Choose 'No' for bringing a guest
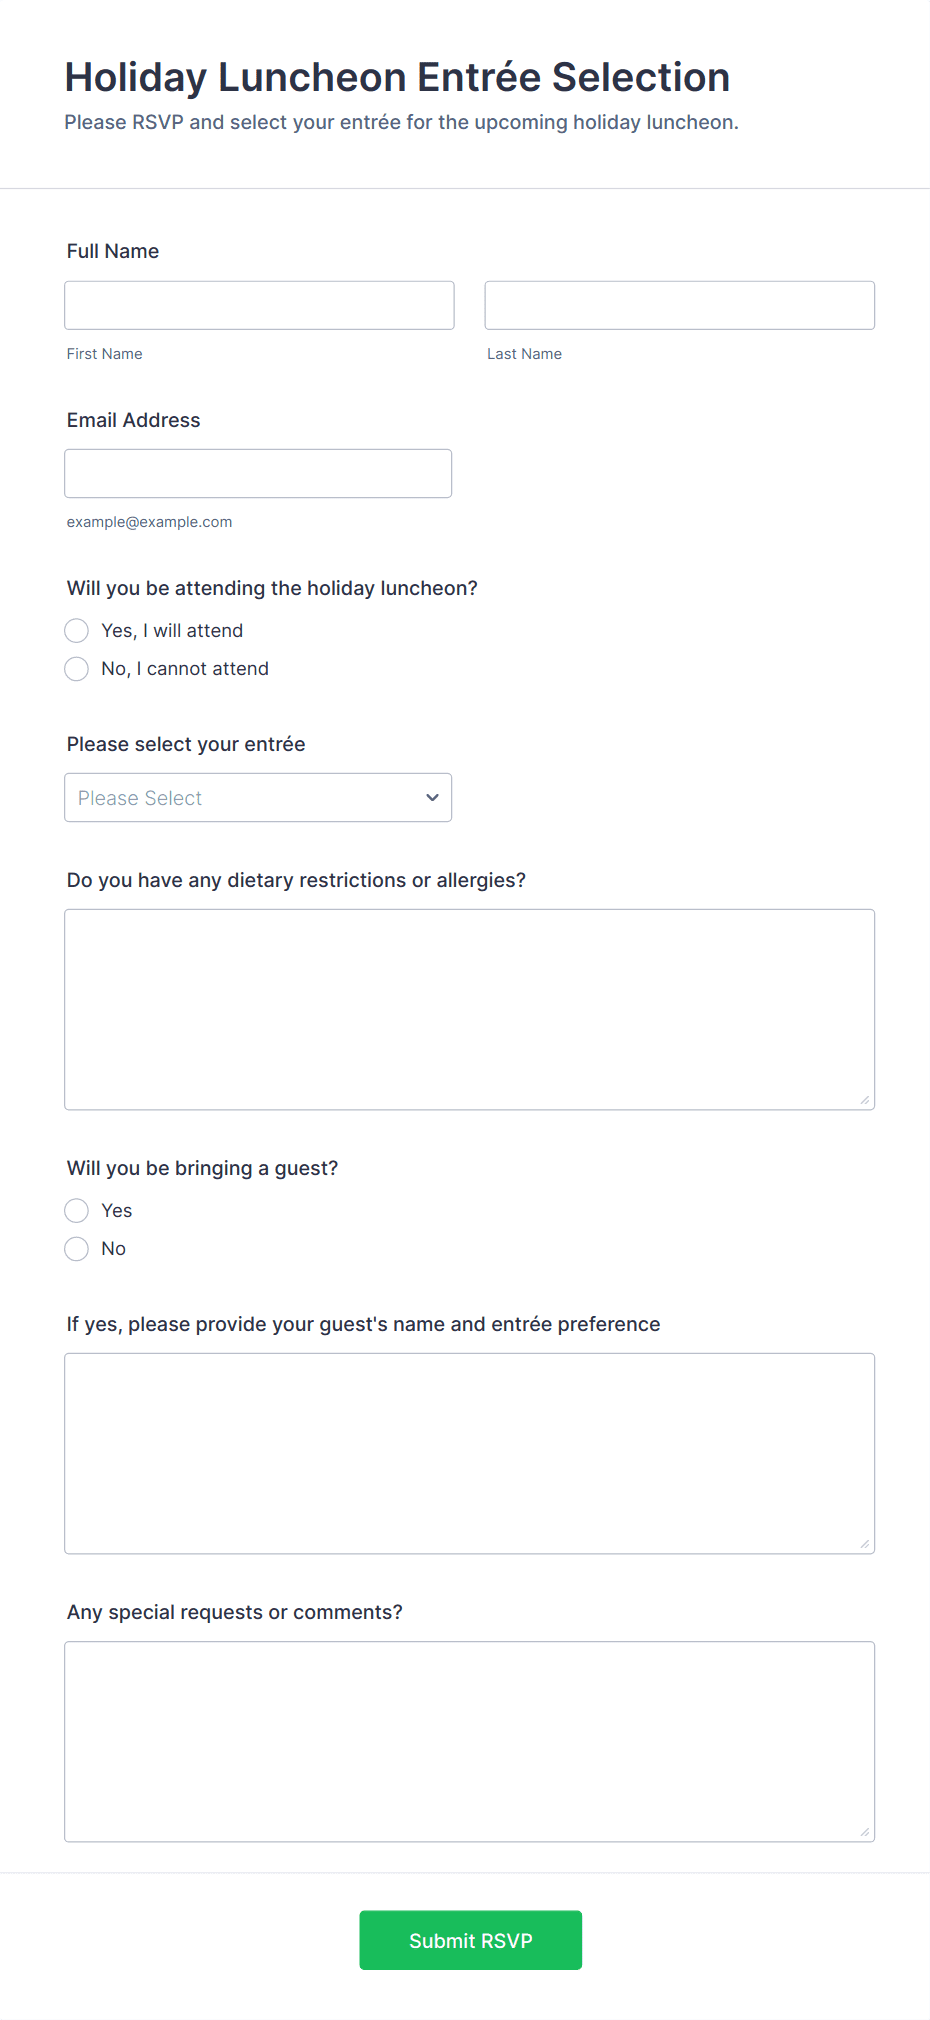Viewport: 930px width, 2020px height. 77,1249
